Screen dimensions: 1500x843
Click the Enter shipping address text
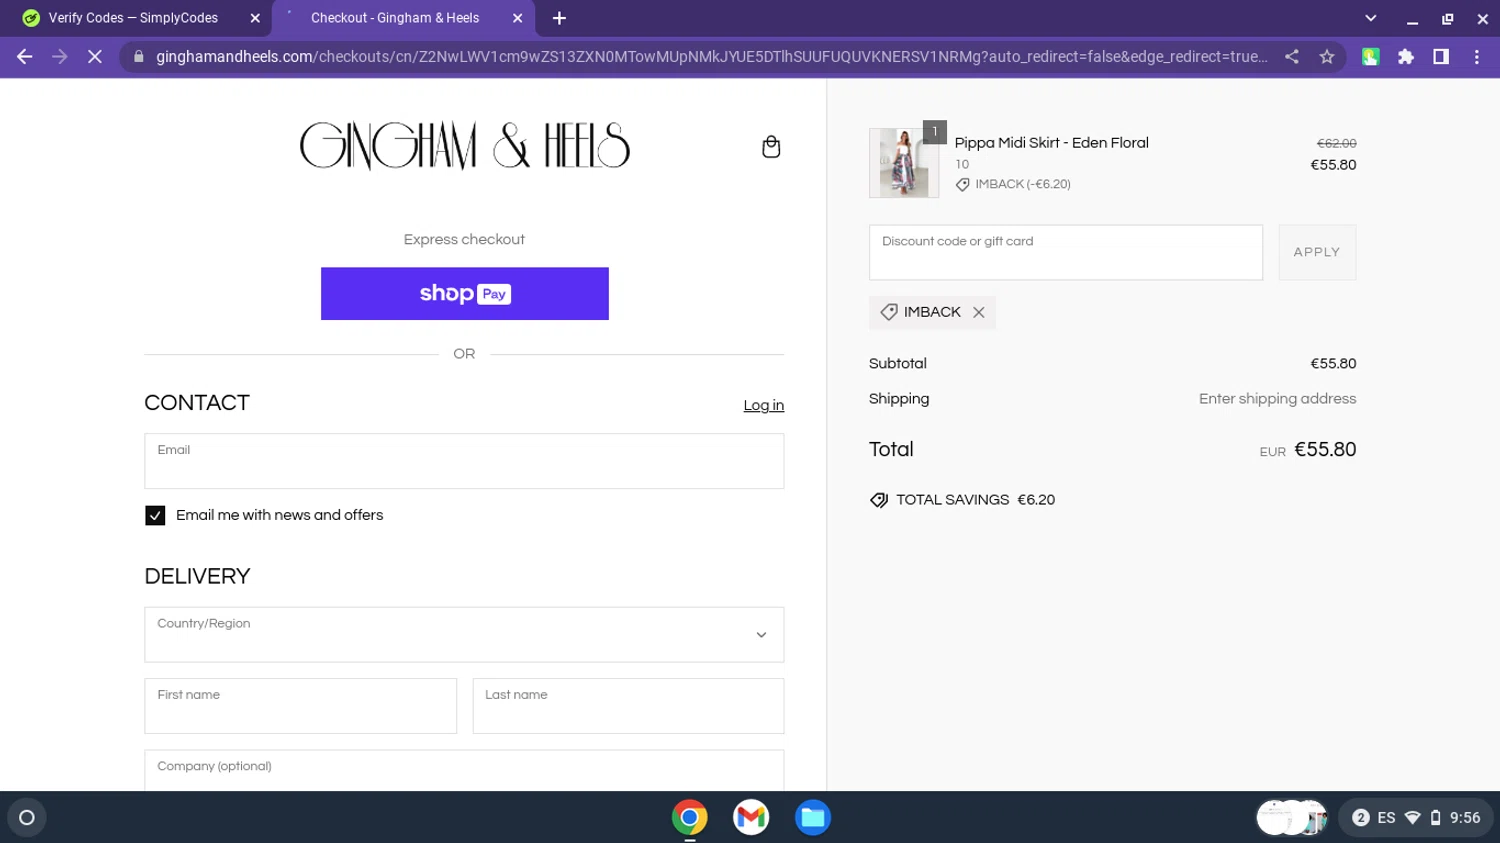(x=1277, y=399)
